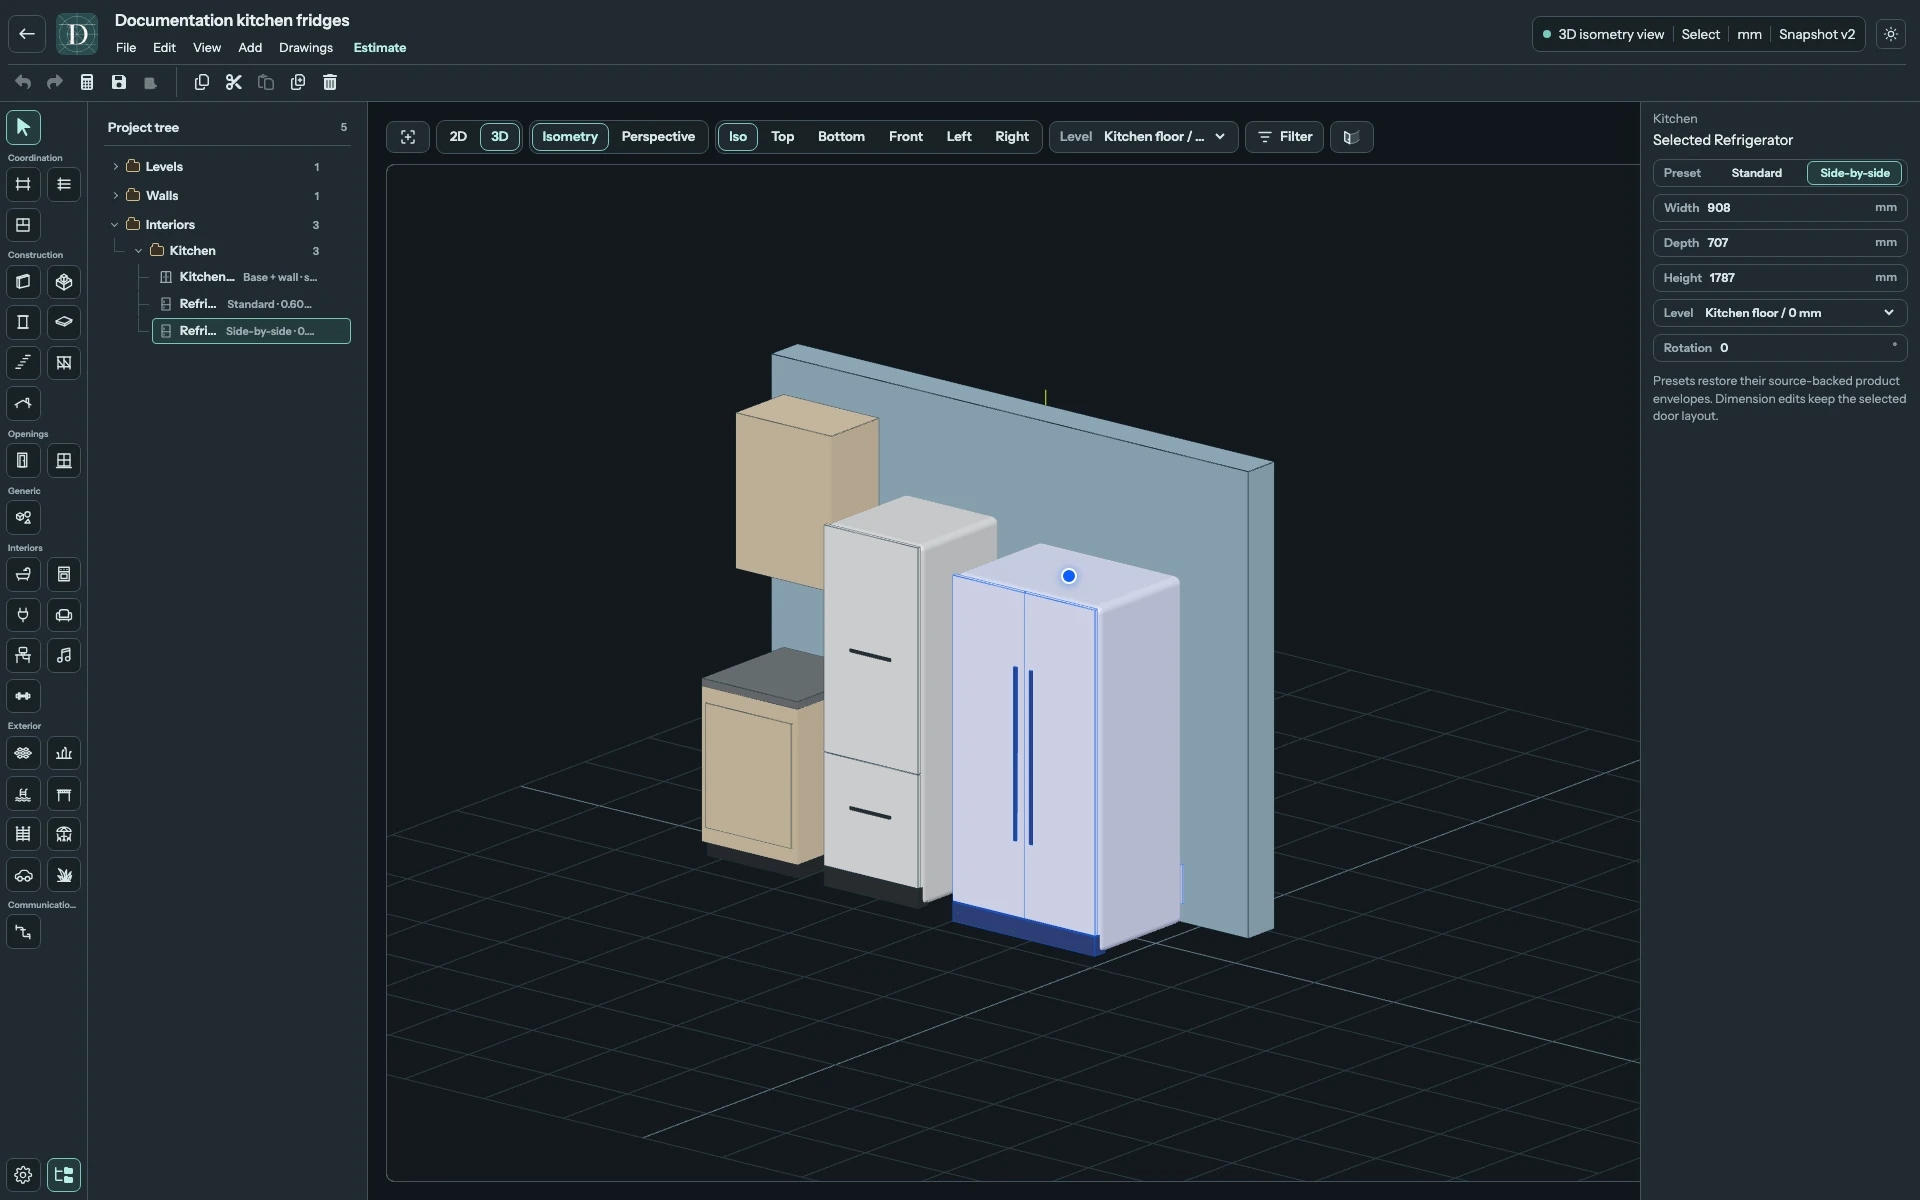This screenshot has height=1200, width=1920.
Task: Open the properties Level Kitchen floor dropdown
Action: point(1779,313)
